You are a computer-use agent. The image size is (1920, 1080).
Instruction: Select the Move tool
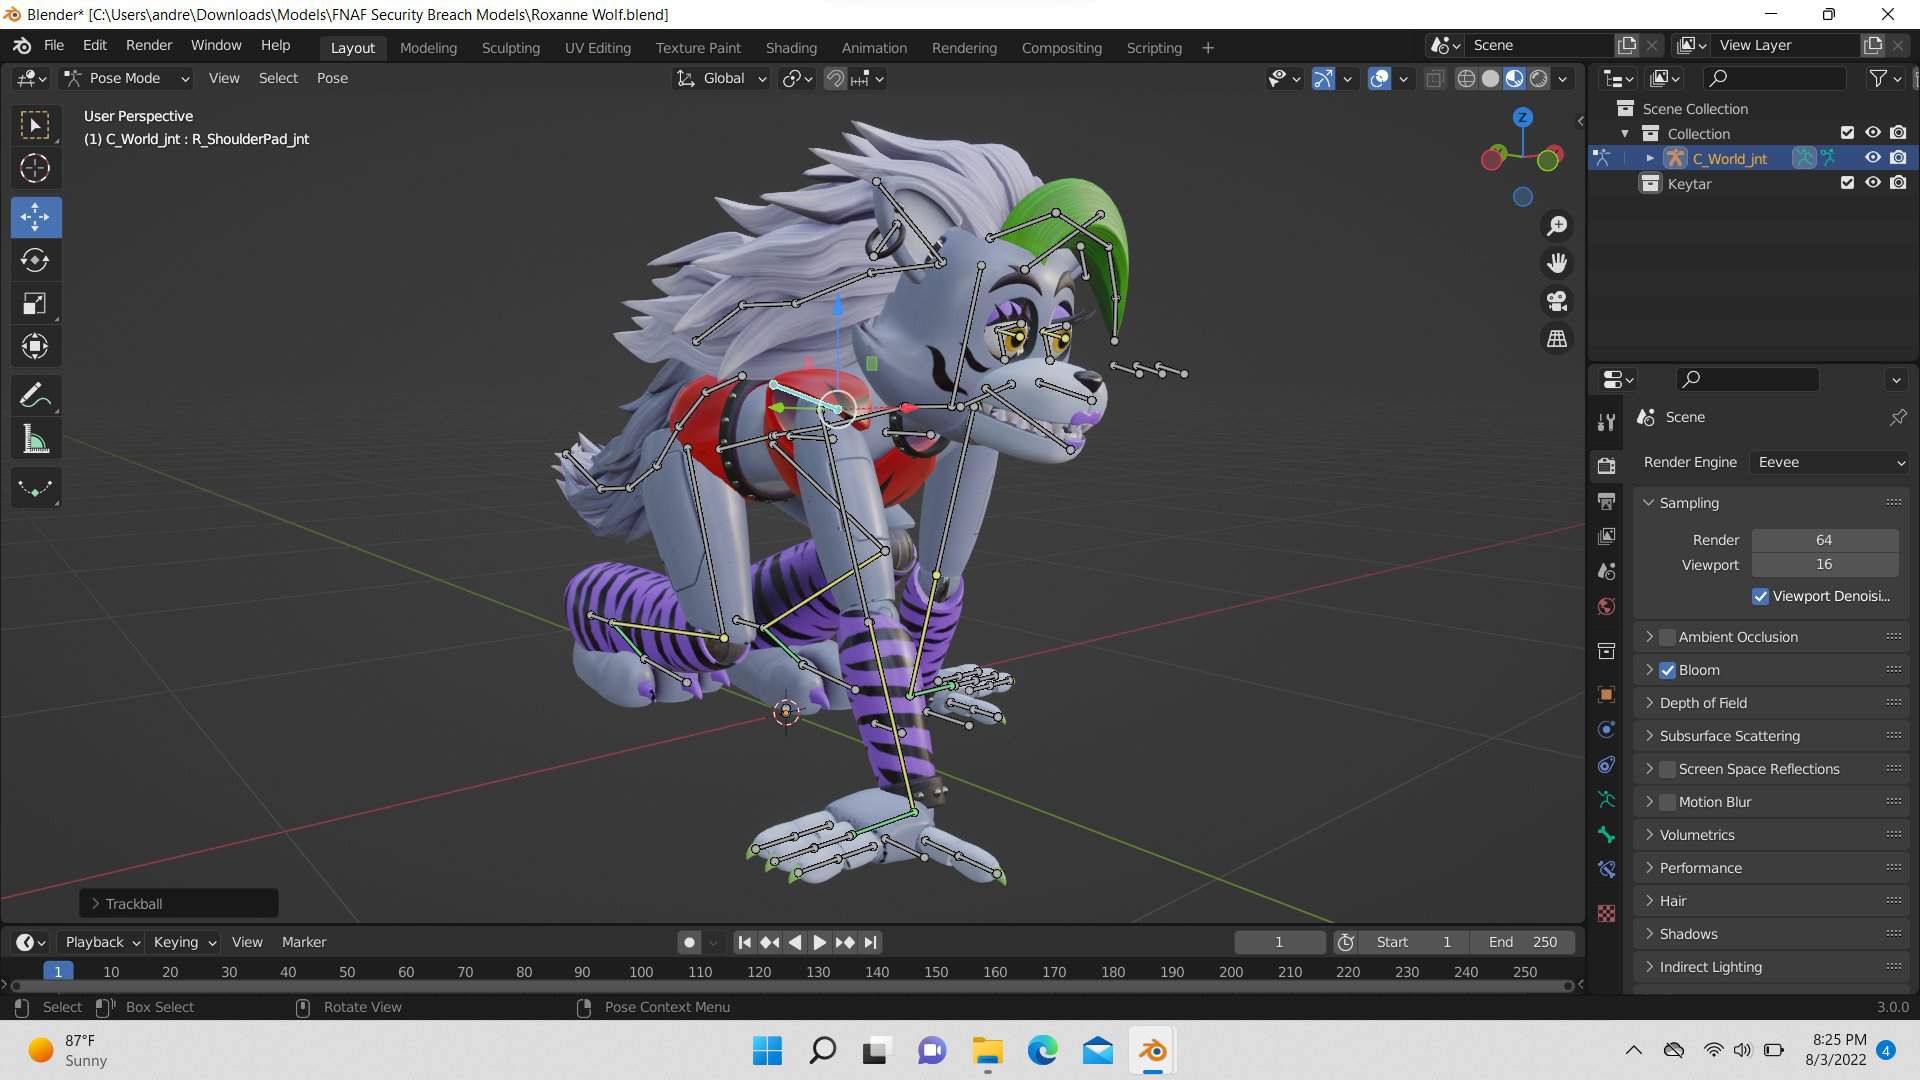click(x=36, y=217)
